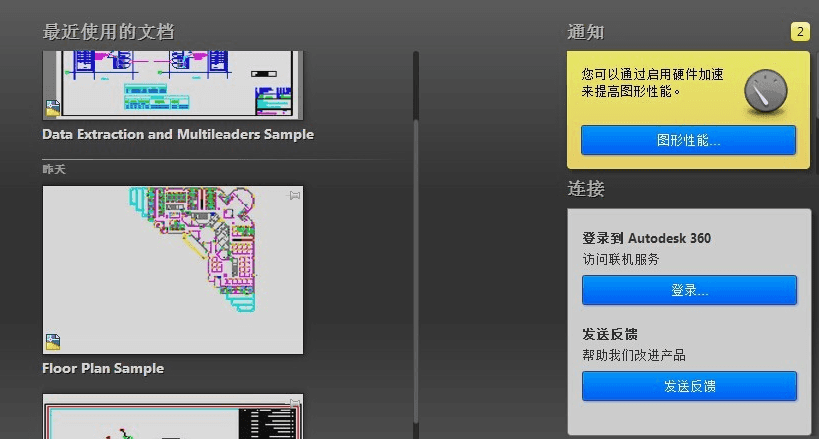Click DWG file icon on Data Extraction thumbnail

[x=52, y=109]
